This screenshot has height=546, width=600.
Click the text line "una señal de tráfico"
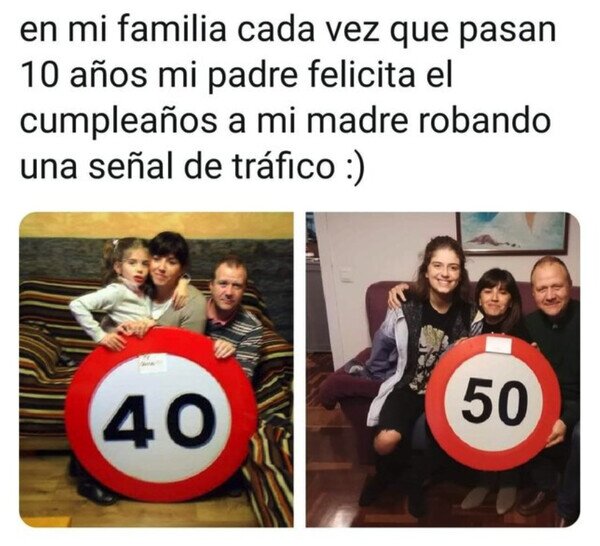click(x=178, y=168)
